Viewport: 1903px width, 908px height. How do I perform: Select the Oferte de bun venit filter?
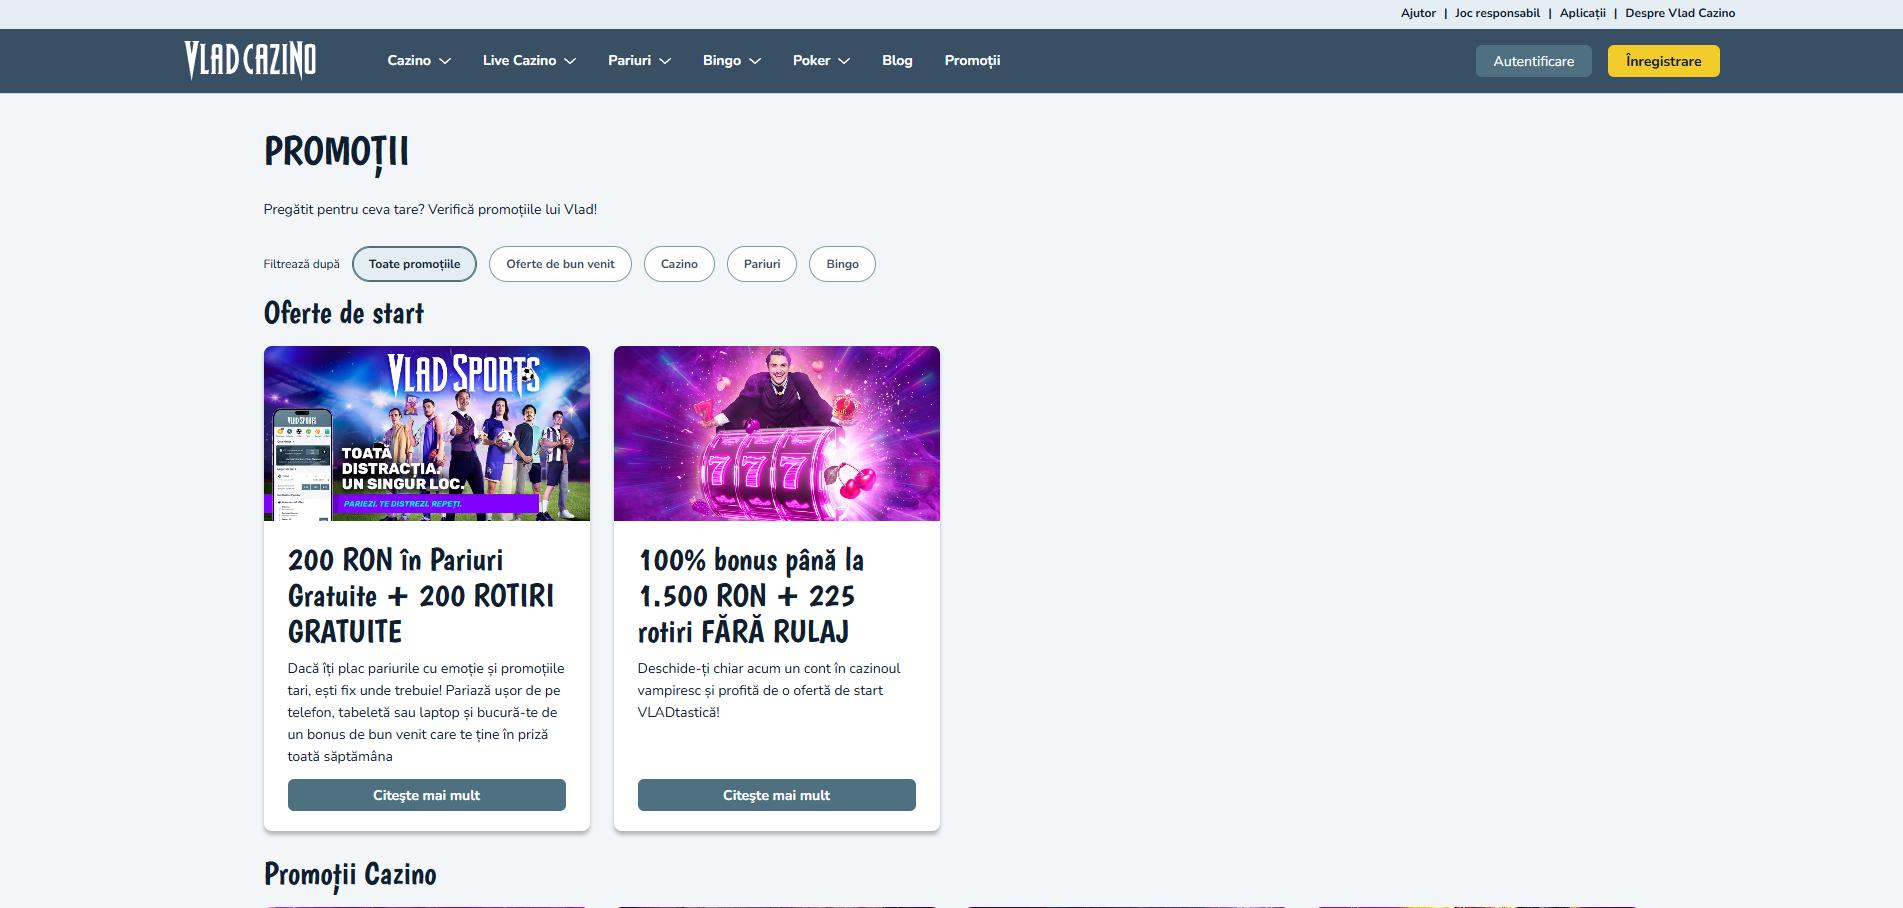(x=560, y=264)
